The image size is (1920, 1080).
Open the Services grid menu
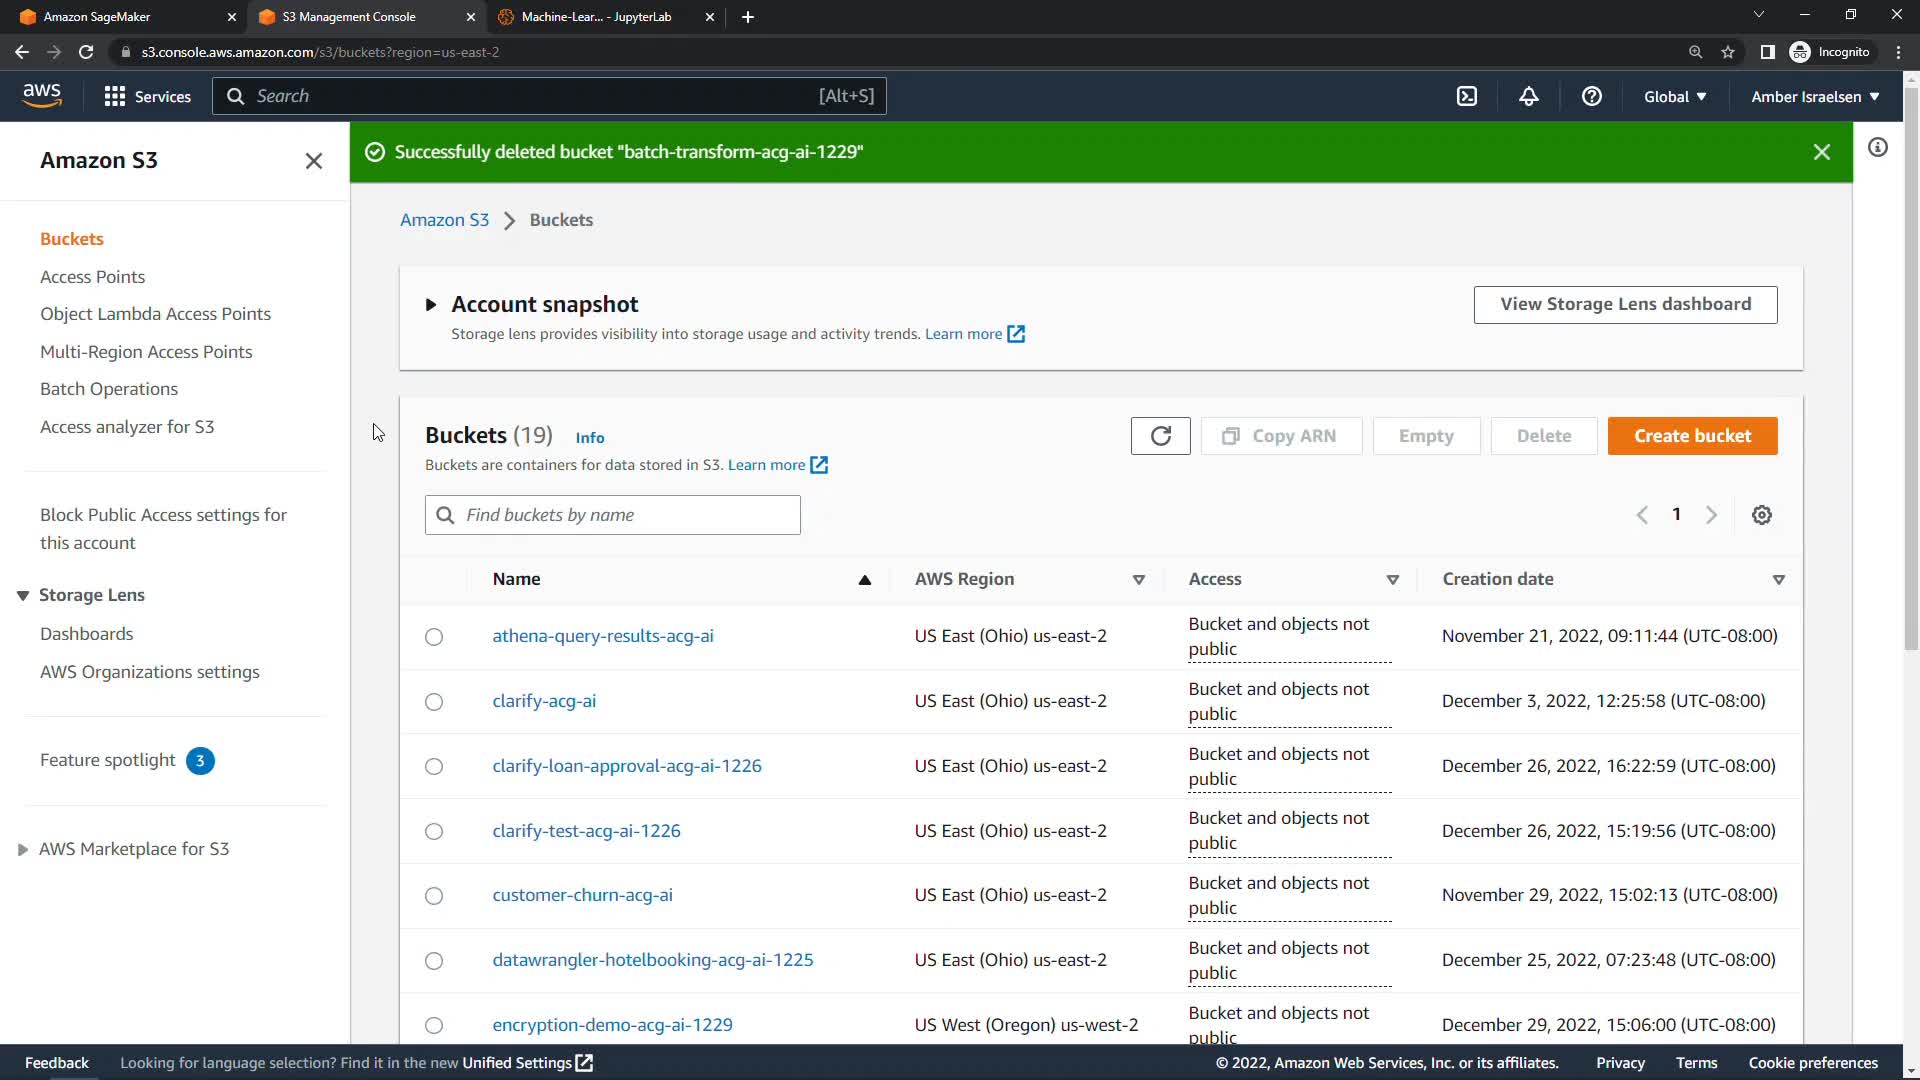[x=147, y=96]
